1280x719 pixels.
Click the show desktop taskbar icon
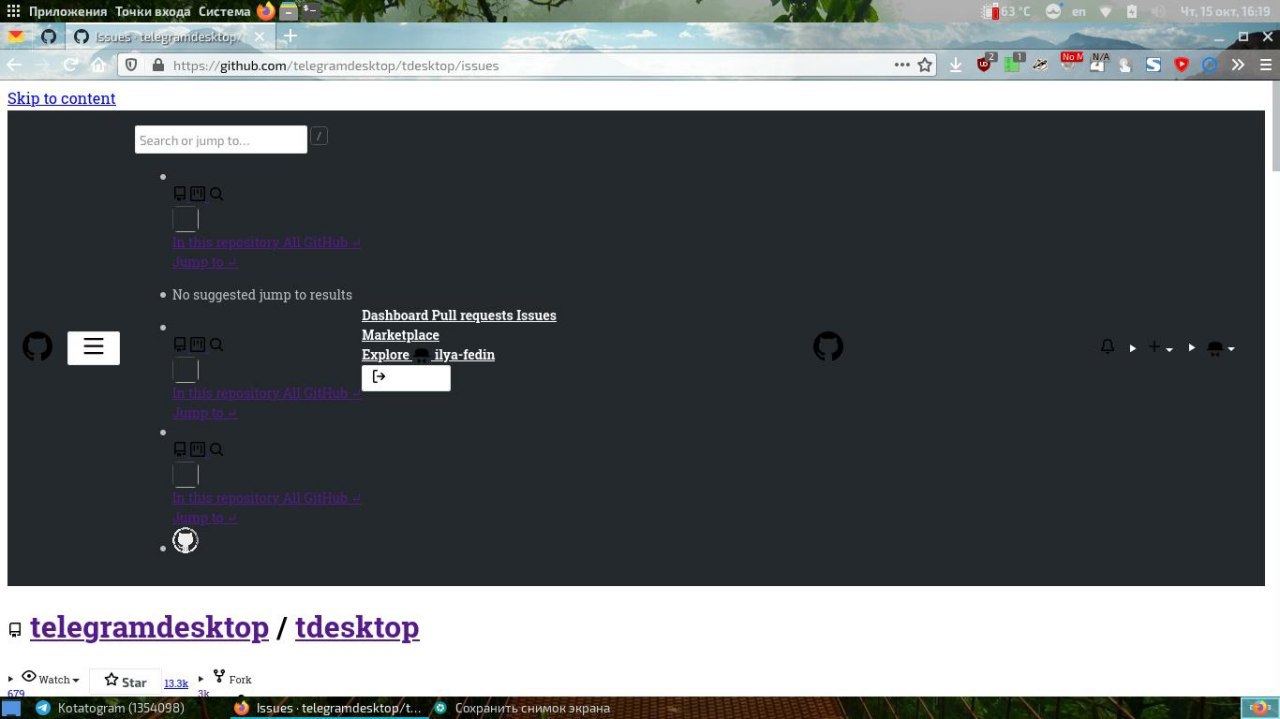pos(12,708)
